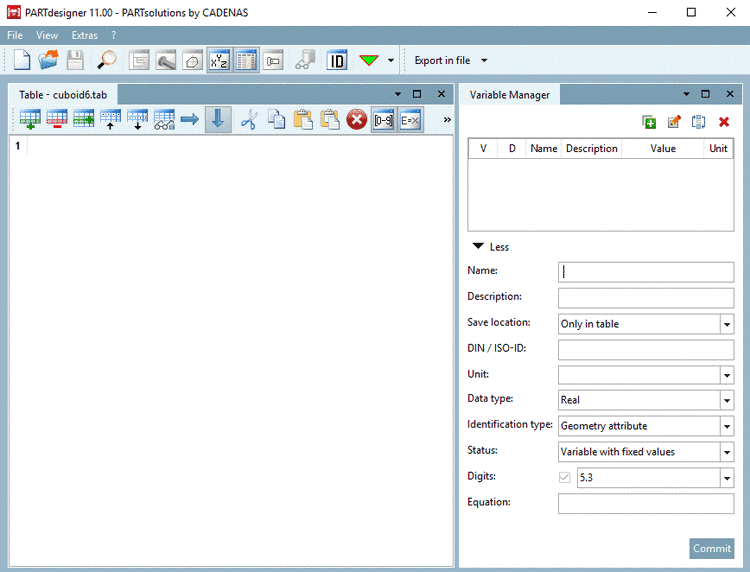The height and width of the screenshot is (572, 750).
Task: Collapse details with the Less triangle
Action: coord(478,246)
